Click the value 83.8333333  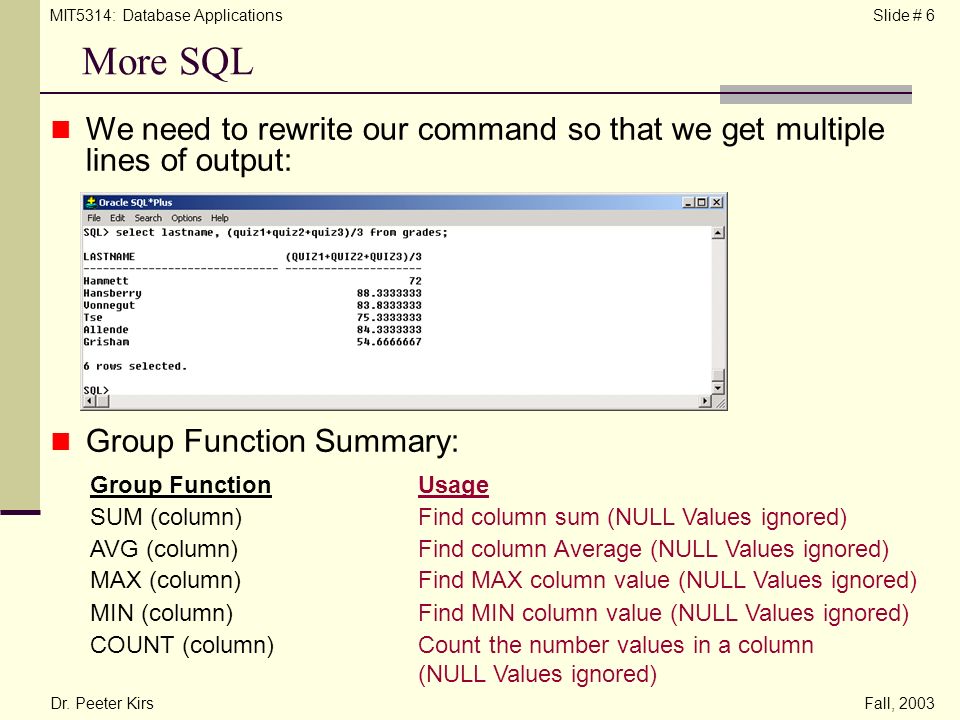[x=389, y=305]
